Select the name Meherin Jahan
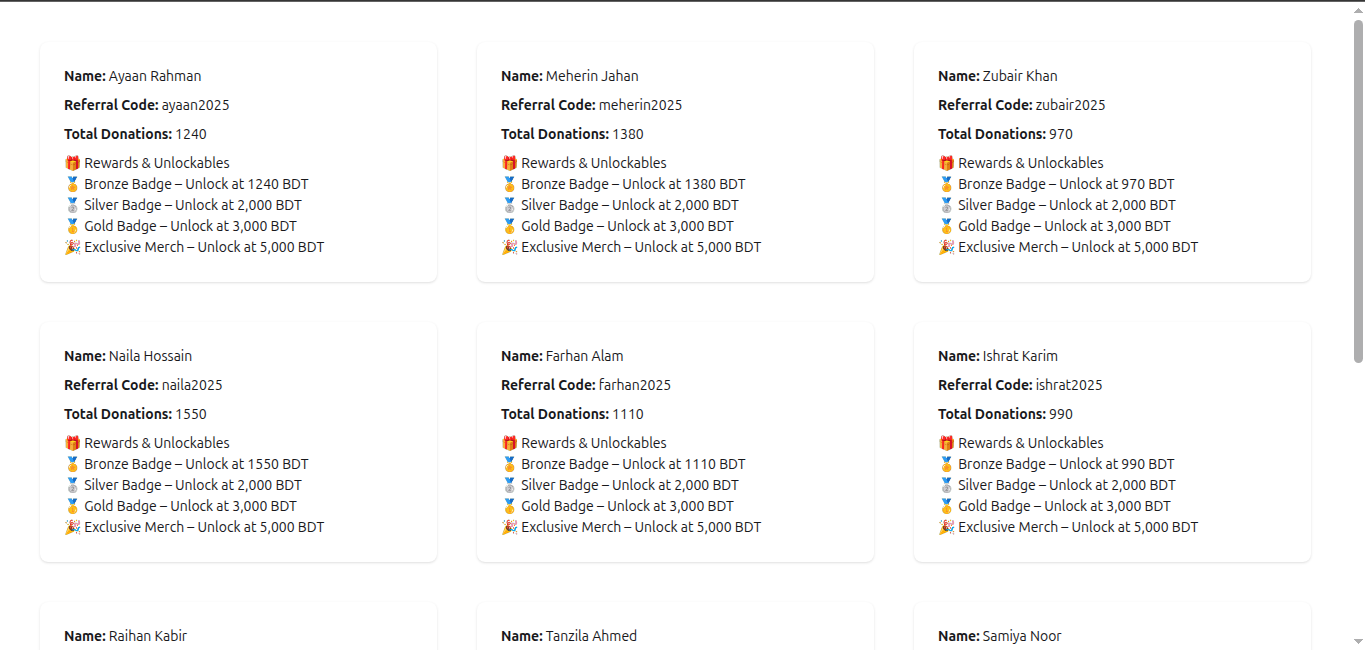The width and height of the screenshot is (1365, 650). click(592, 76)
